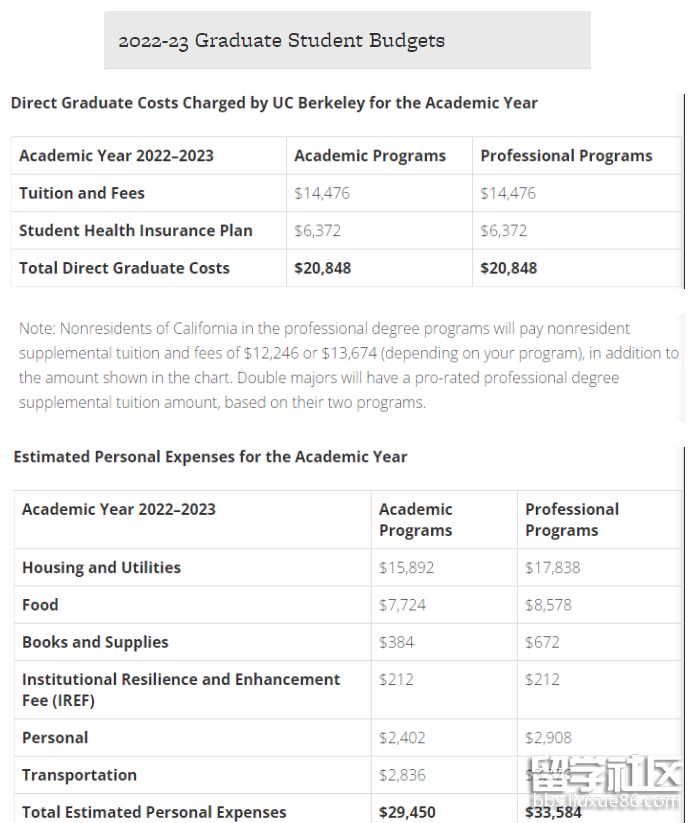Click the $29,450 total personal expenses value
696x823 pixels.
coord(407,812)
